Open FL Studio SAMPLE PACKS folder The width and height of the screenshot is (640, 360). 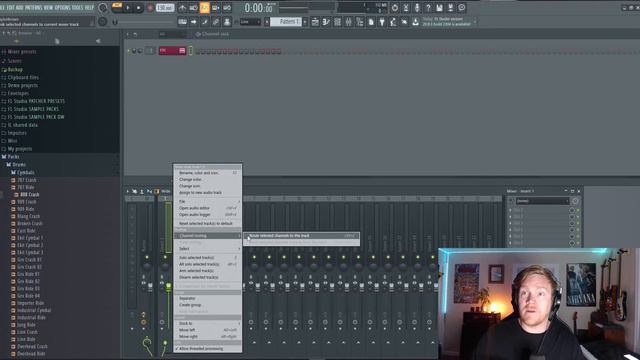tap(33, 109)
